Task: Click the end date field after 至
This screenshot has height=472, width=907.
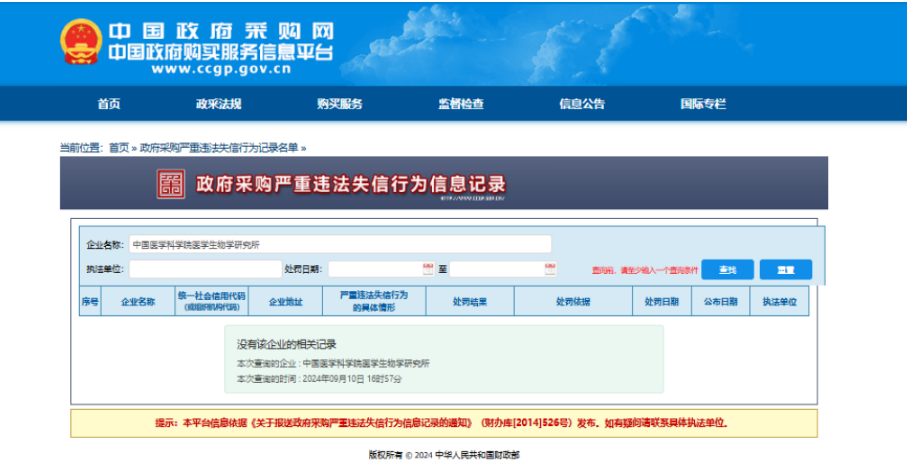Action: pos(503,269)
